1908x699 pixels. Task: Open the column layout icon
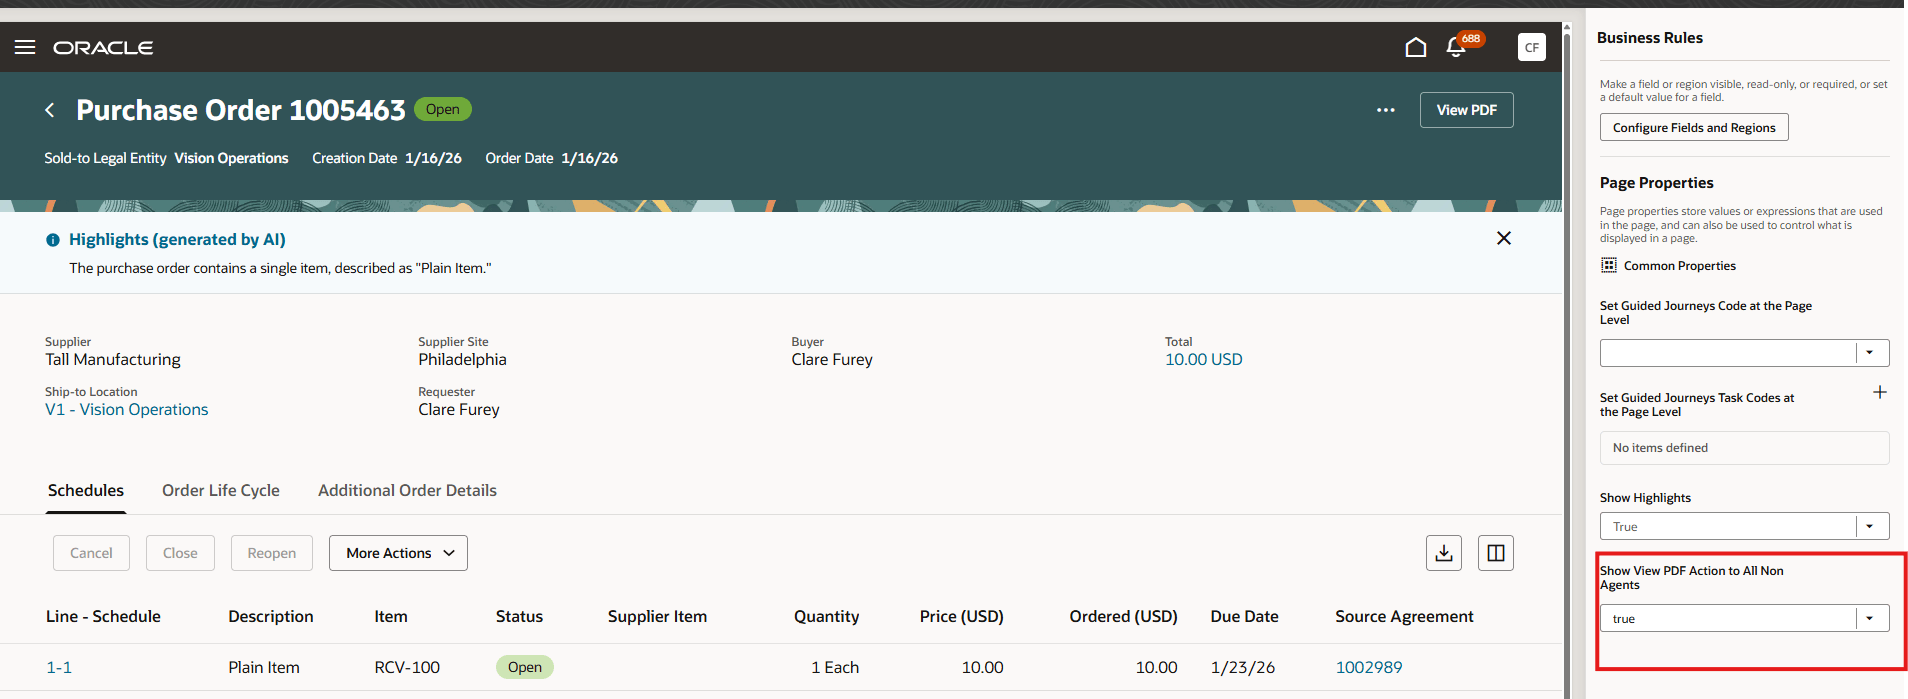tap(1496, 553)
